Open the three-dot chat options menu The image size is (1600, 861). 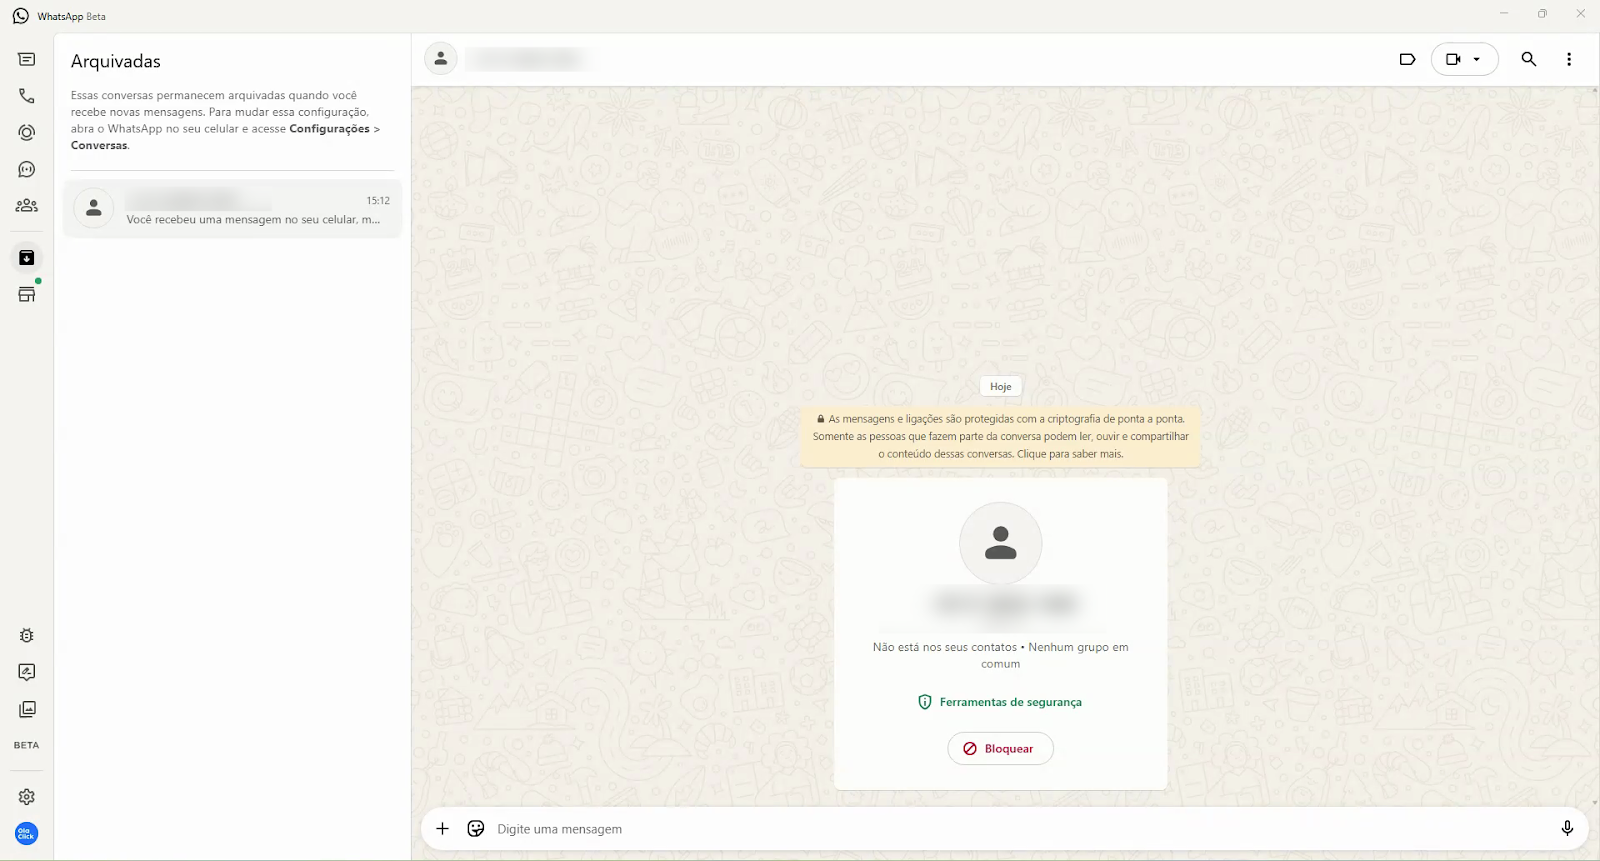click(x=1569, y=59)
